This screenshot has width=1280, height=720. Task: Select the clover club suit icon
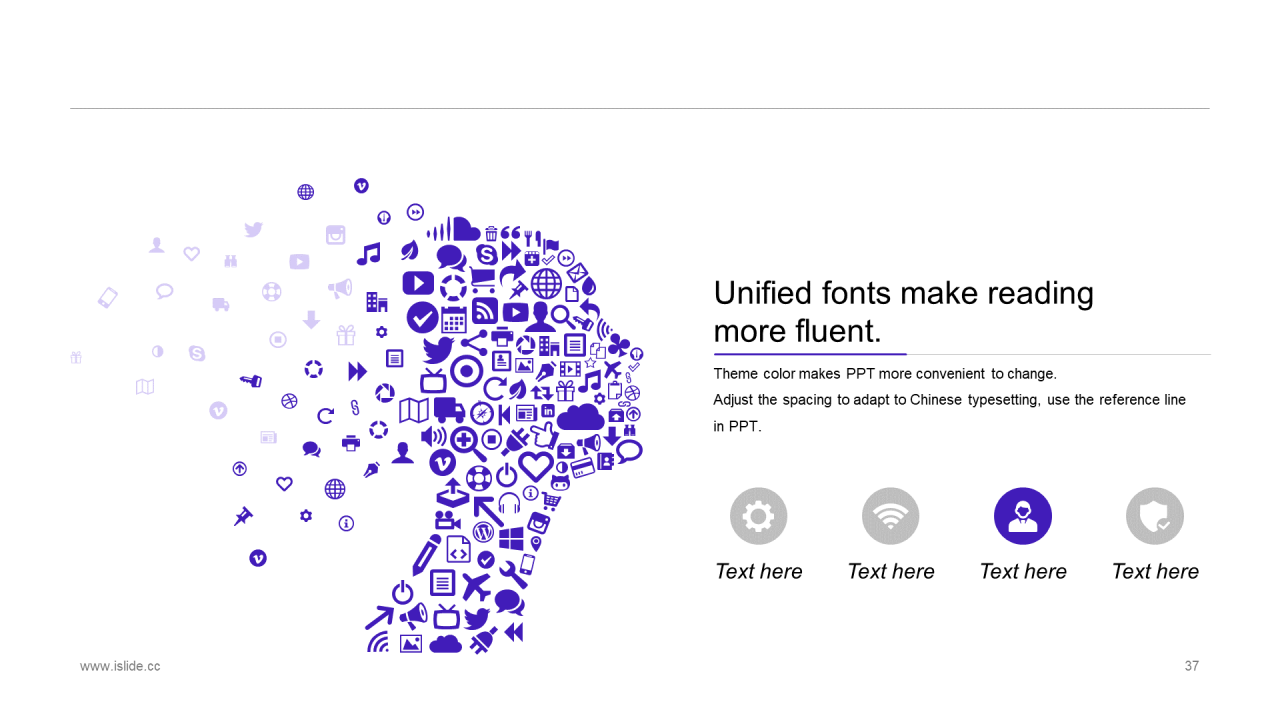tap(618, 346)
